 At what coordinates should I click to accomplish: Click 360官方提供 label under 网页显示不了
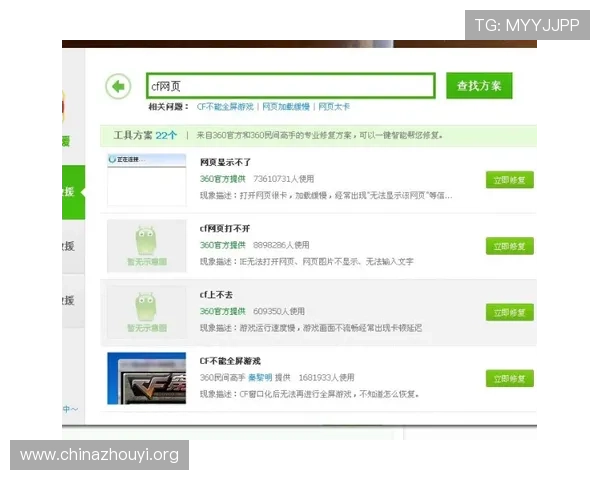pos(222,179)
